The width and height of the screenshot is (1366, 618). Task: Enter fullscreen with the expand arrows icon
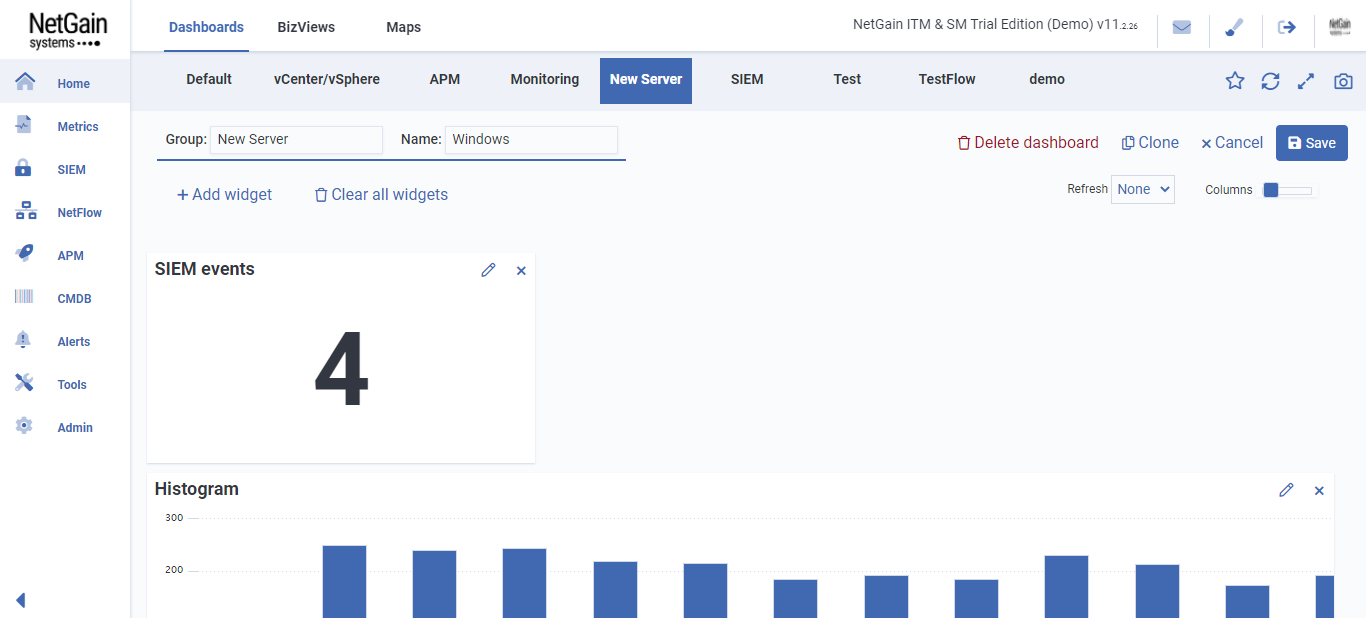[1306, 81]
